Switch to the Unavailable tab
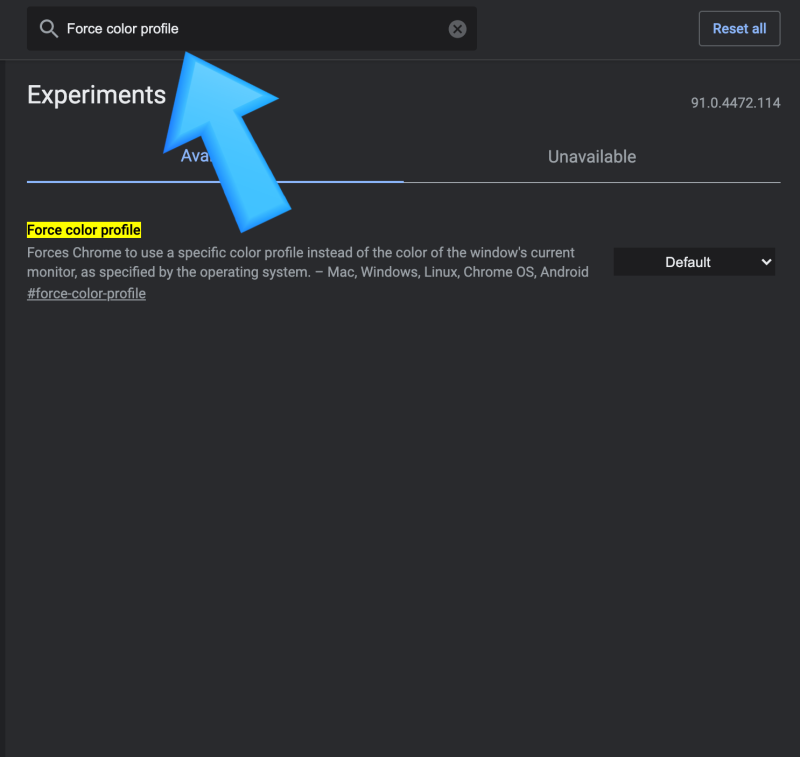Image resolution: width=800 pixels, height=757 pixels. coord(592,157)
